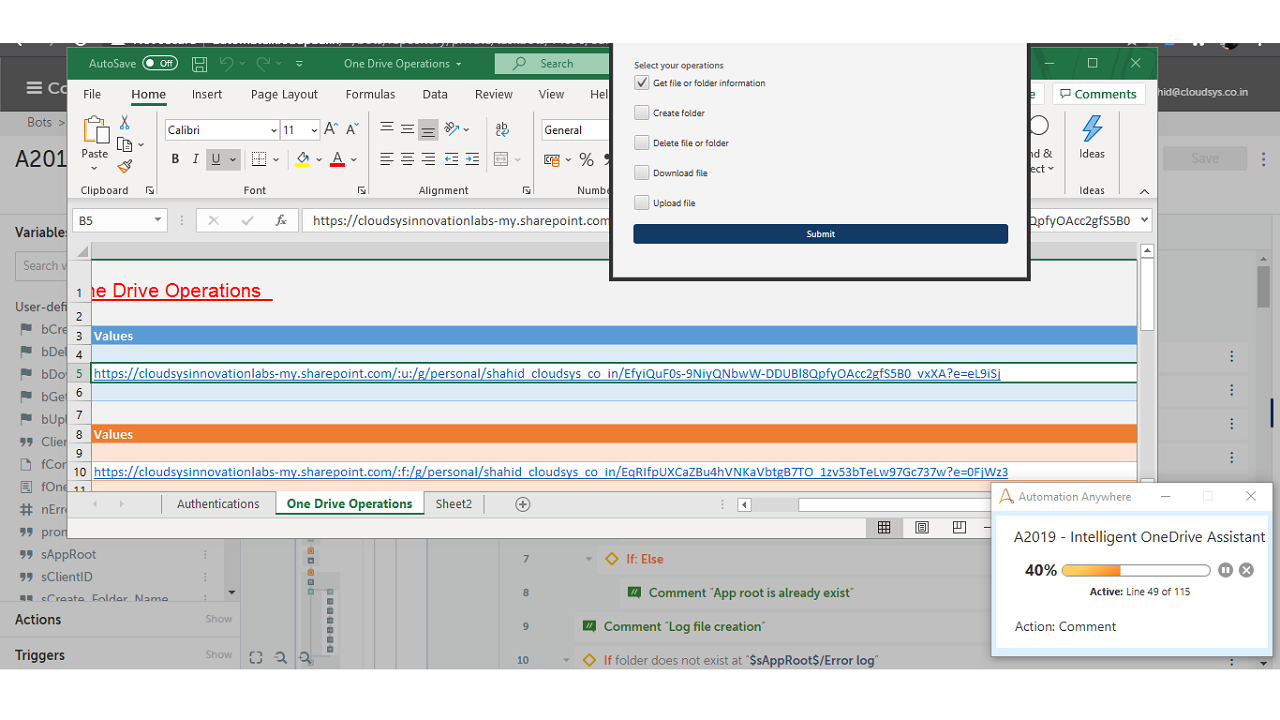
Task: Open the File menu in Excel
Action: tap(92, 94)
